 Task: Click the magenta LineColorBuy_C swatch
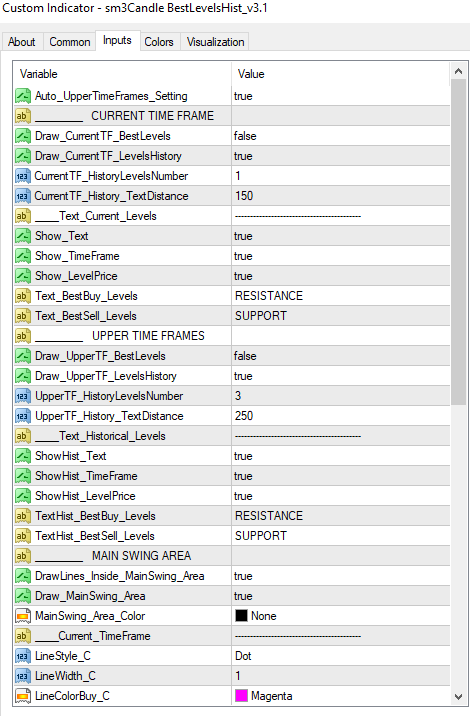pyautogui.click(x=241, y=696)
